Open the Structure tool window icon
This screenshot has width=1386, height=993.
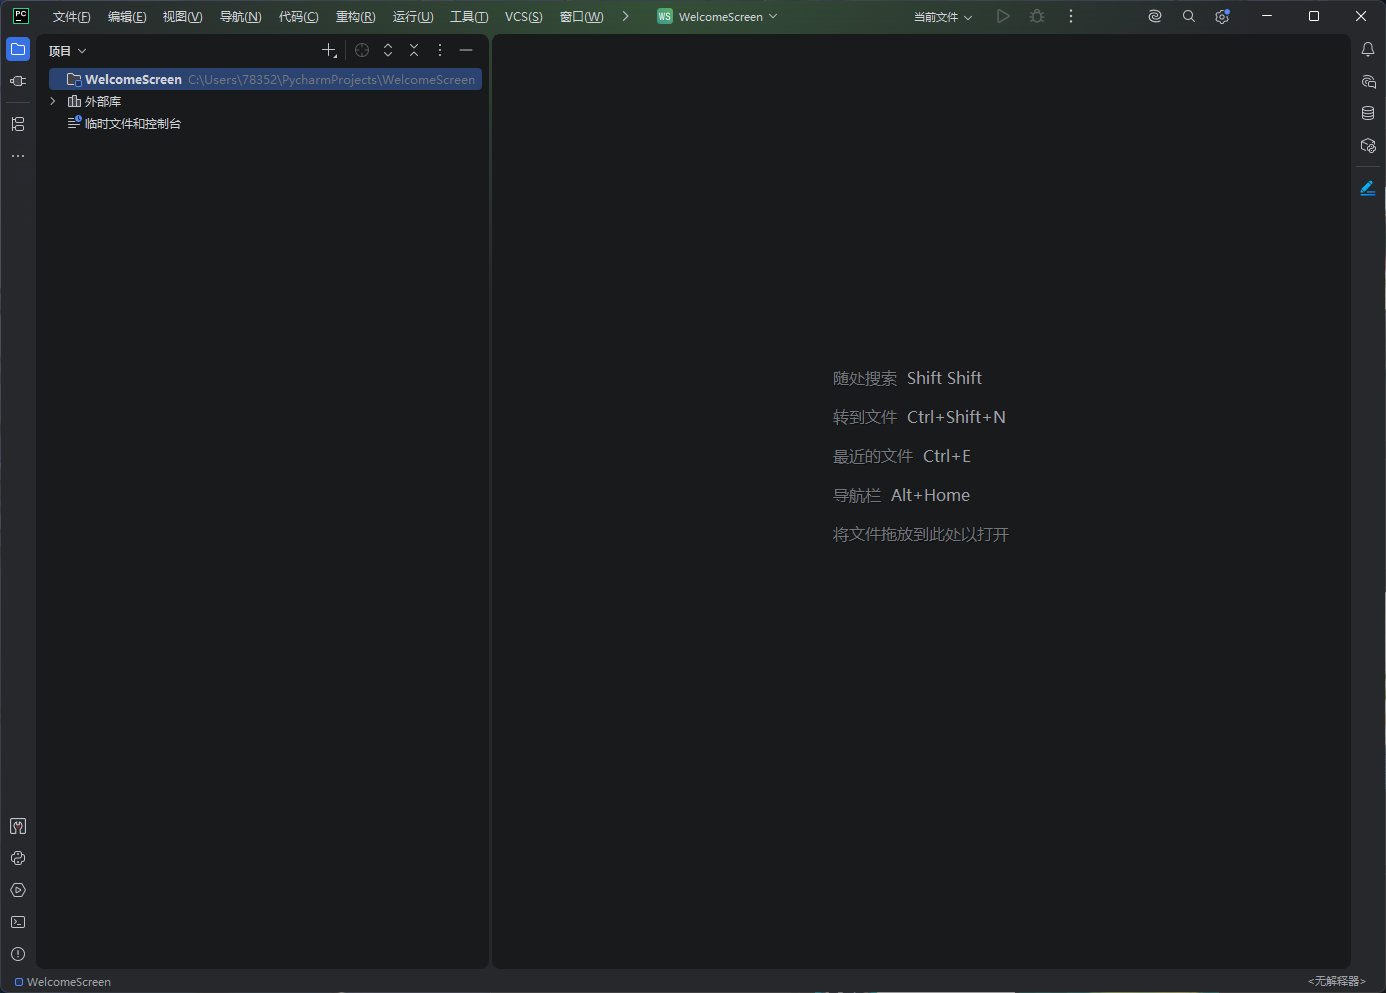(x=18, y=124)
